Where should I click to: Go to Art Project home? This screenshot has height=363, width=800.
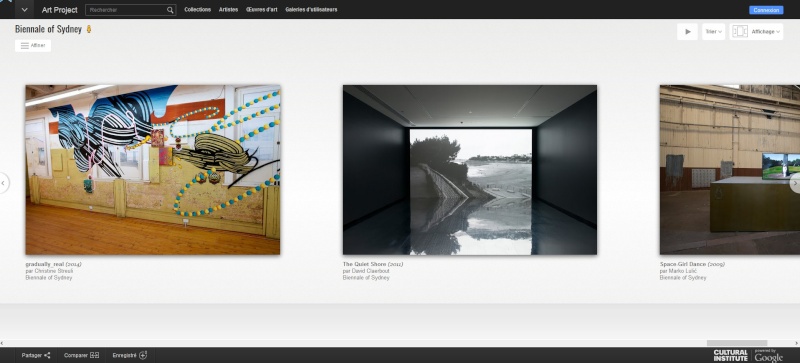click(60, 10)
